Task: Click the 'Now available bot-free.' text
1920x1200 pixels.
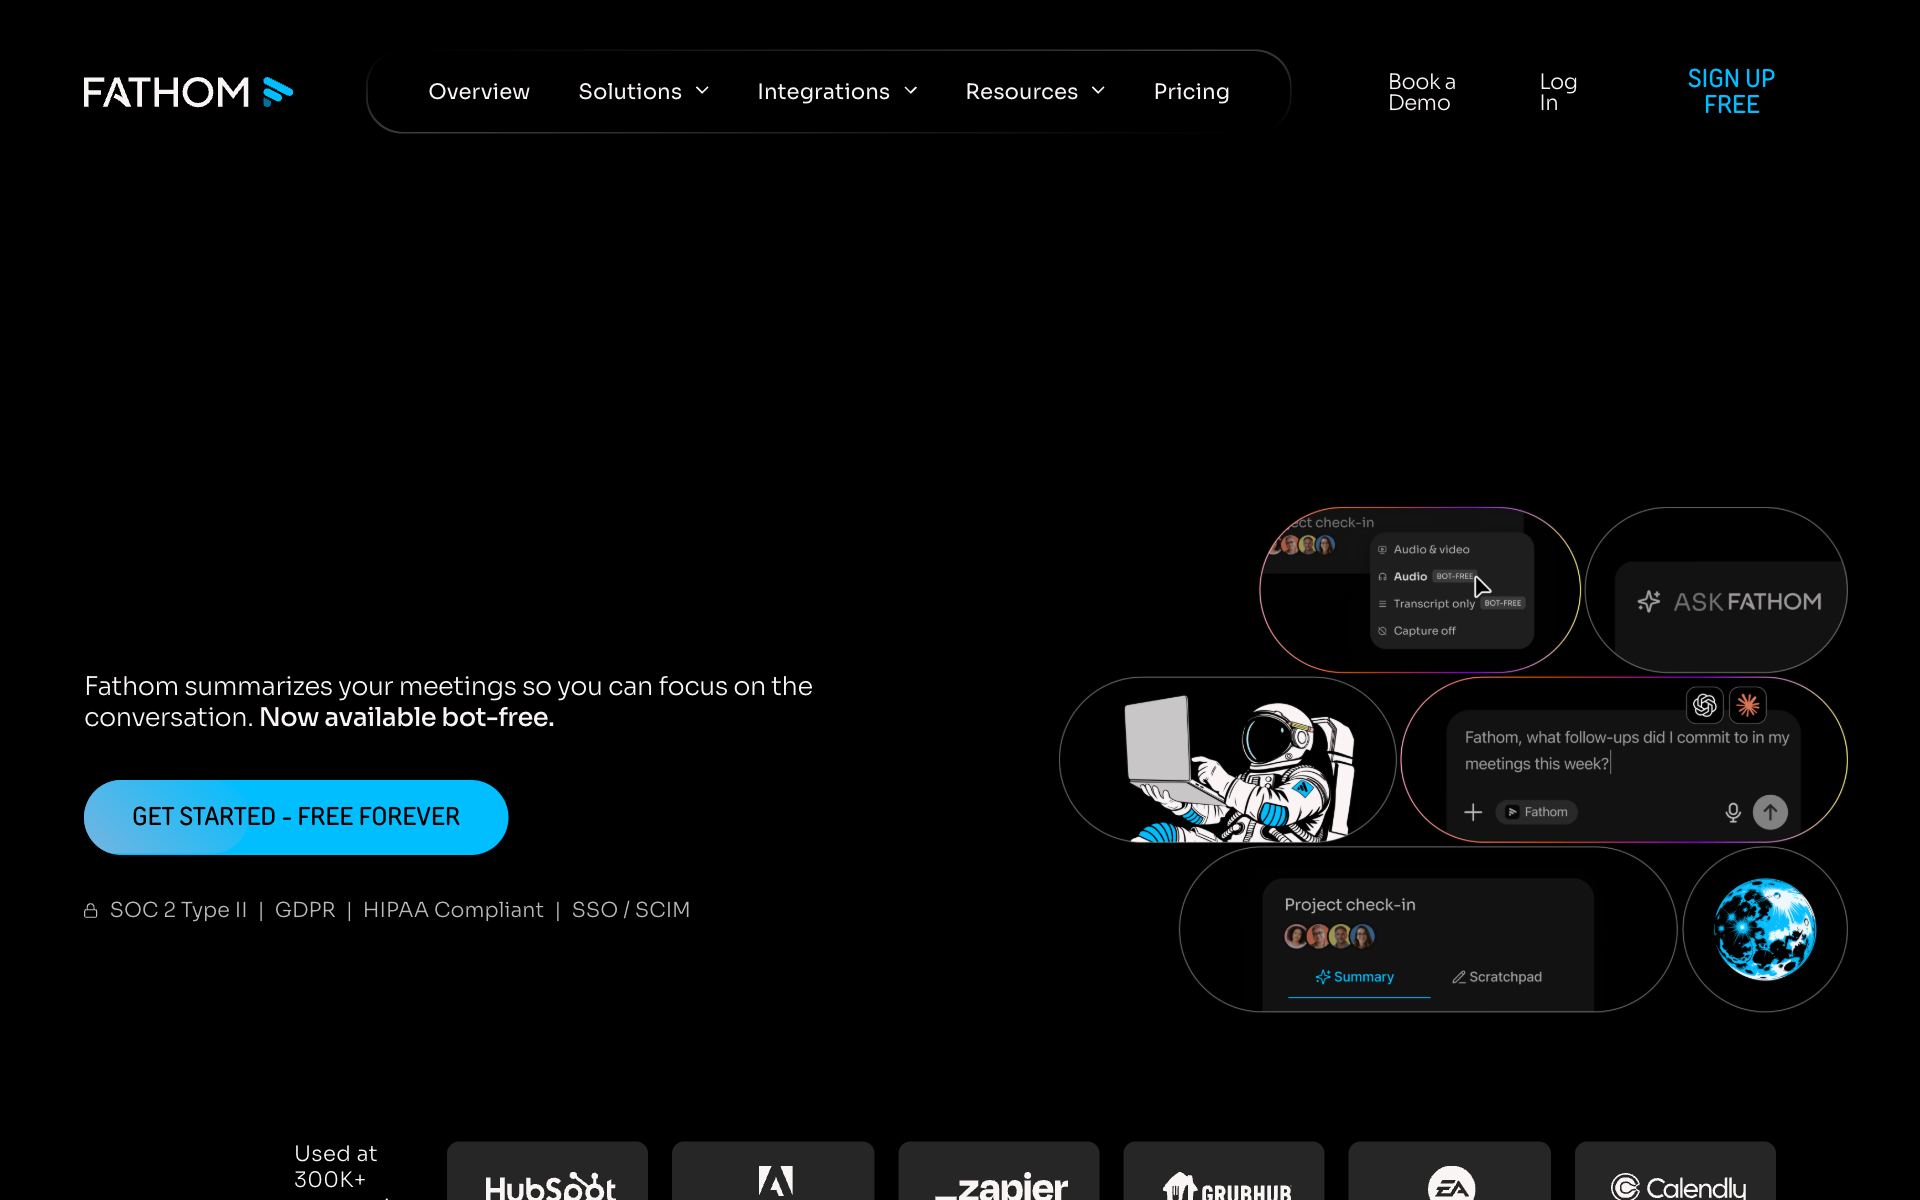Action: pos(406,717)
